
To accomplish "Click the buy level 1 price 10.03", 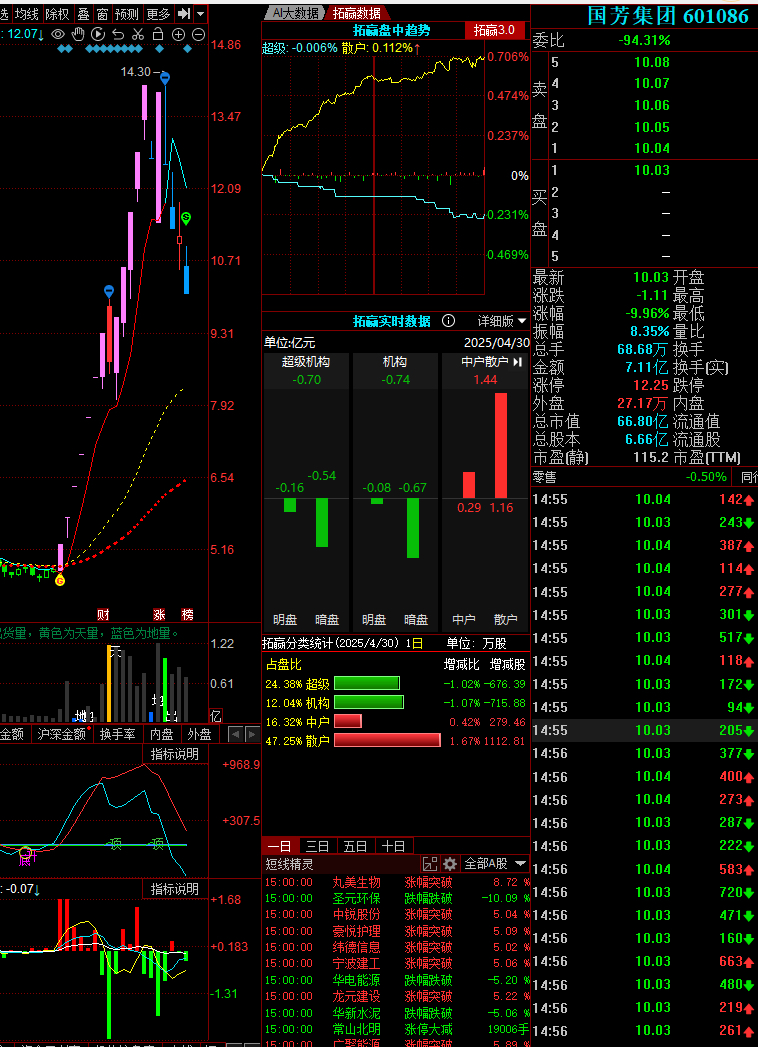I will 652,170.
